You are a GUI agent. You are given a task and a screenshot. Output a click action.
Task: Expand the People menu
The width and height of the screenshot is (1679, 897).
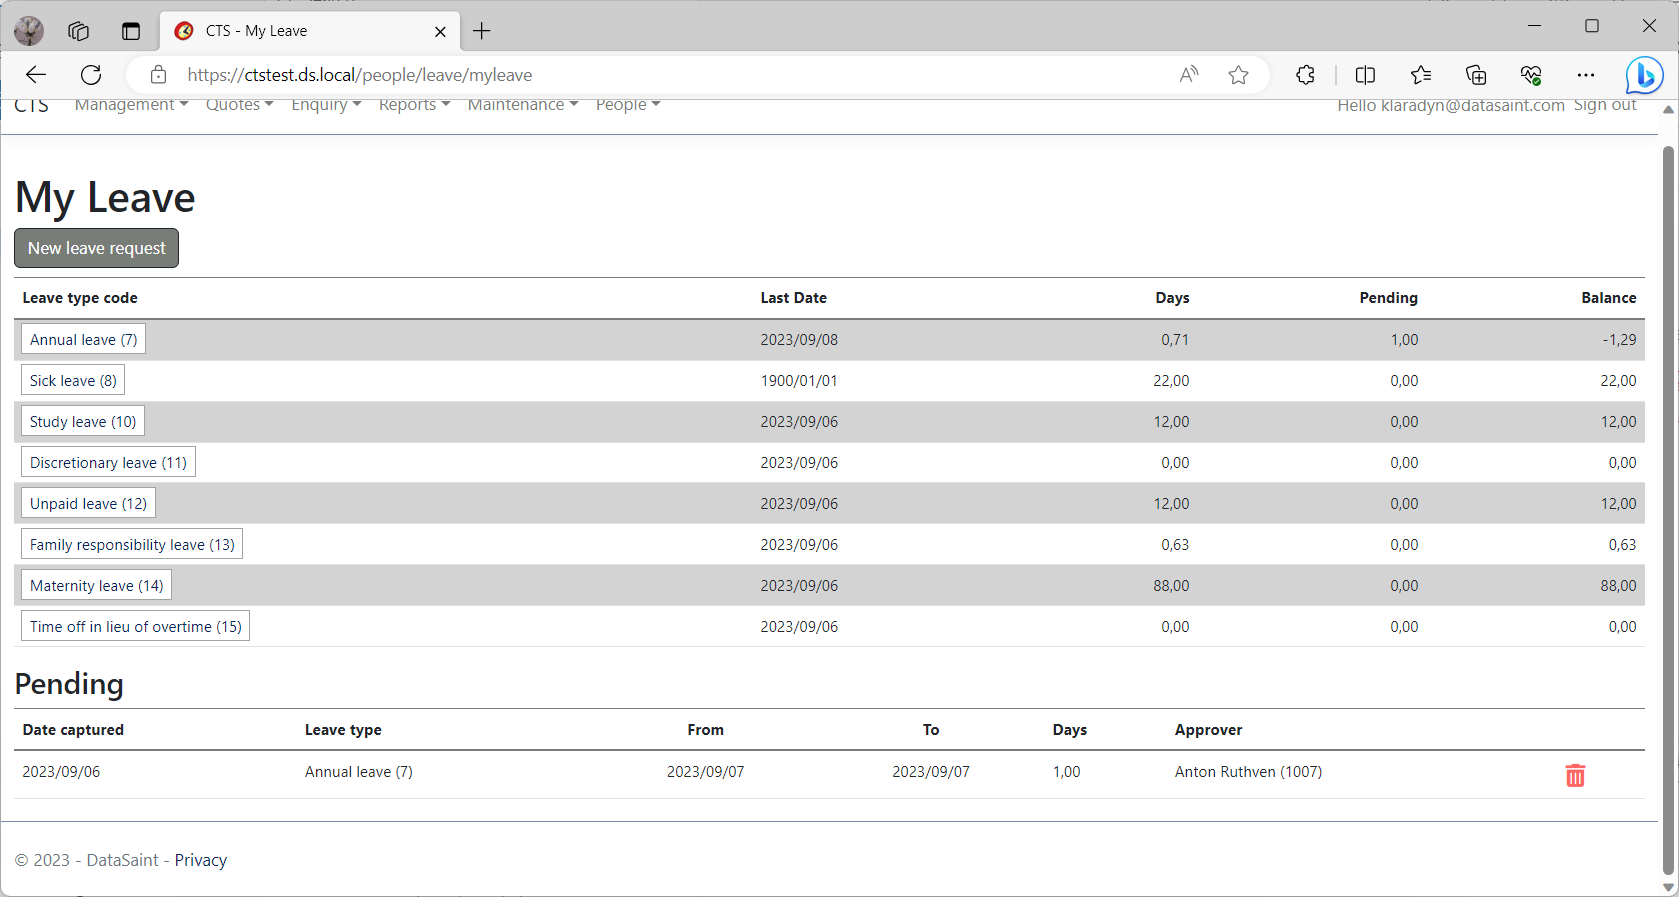[628, 104]
